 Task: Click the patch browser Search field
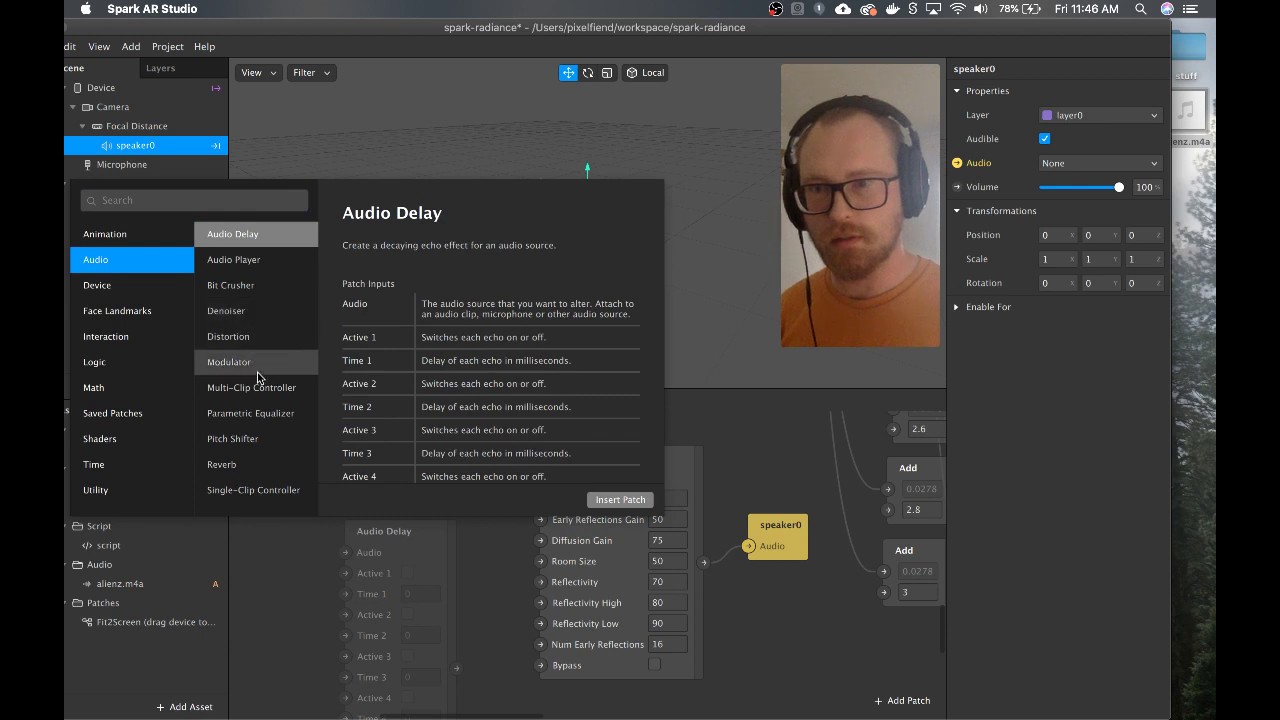click(x=194, y=201)
